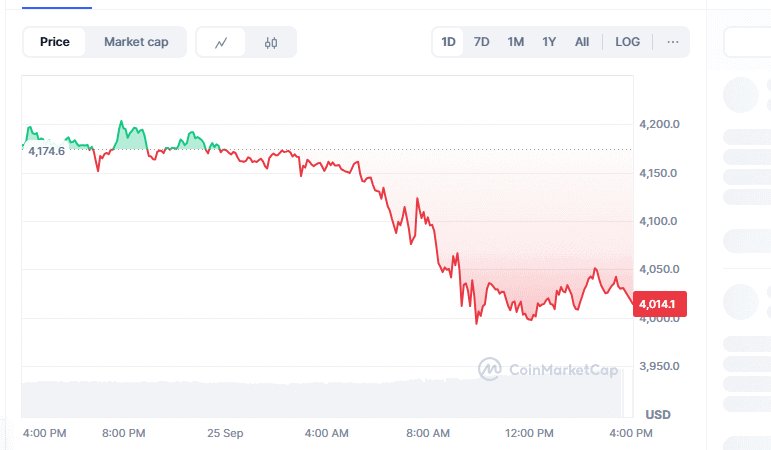Click the 12:00 PM time marker
The width and height of the screenshot is (771, 450).
point(529,433)
